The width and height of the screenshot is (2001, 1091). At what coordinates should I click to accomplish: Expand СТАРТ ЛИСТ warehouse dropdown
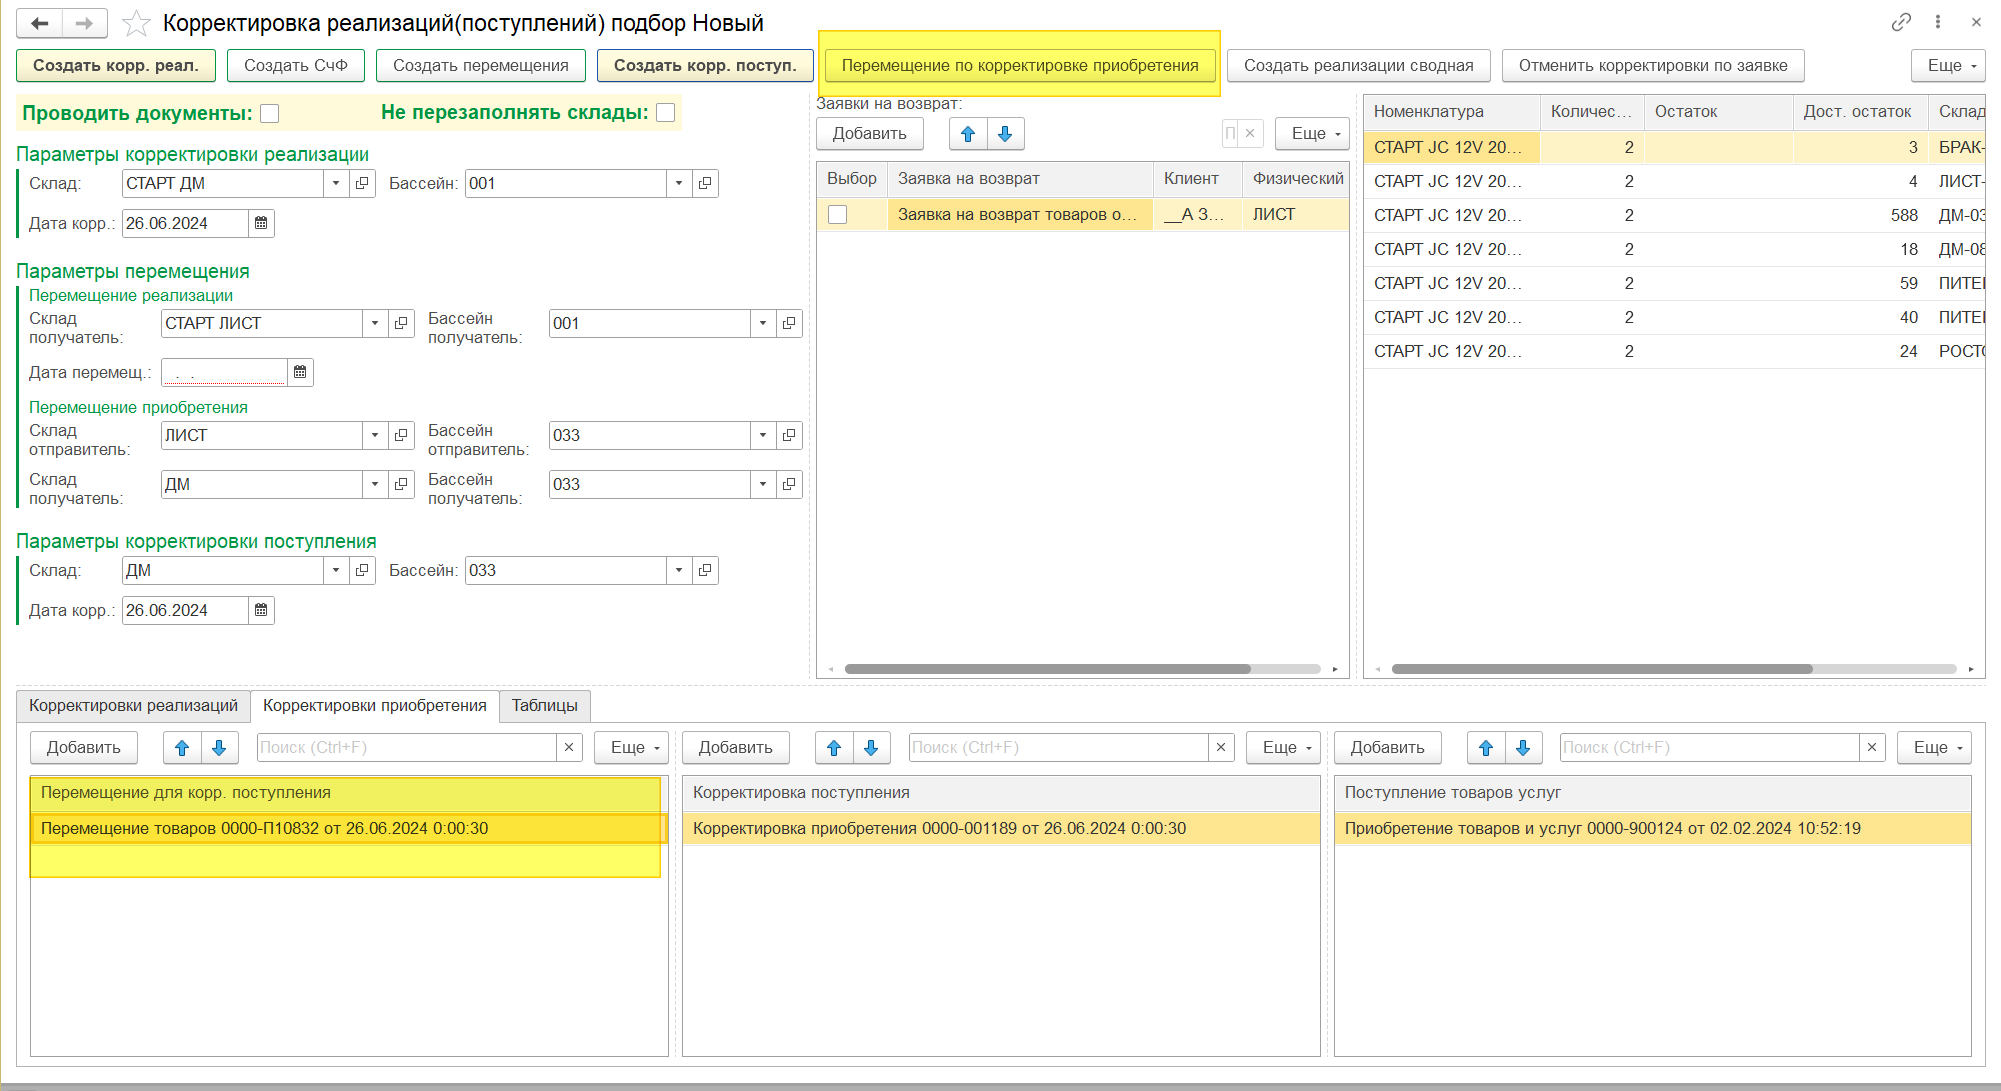[x=375, y=323]
